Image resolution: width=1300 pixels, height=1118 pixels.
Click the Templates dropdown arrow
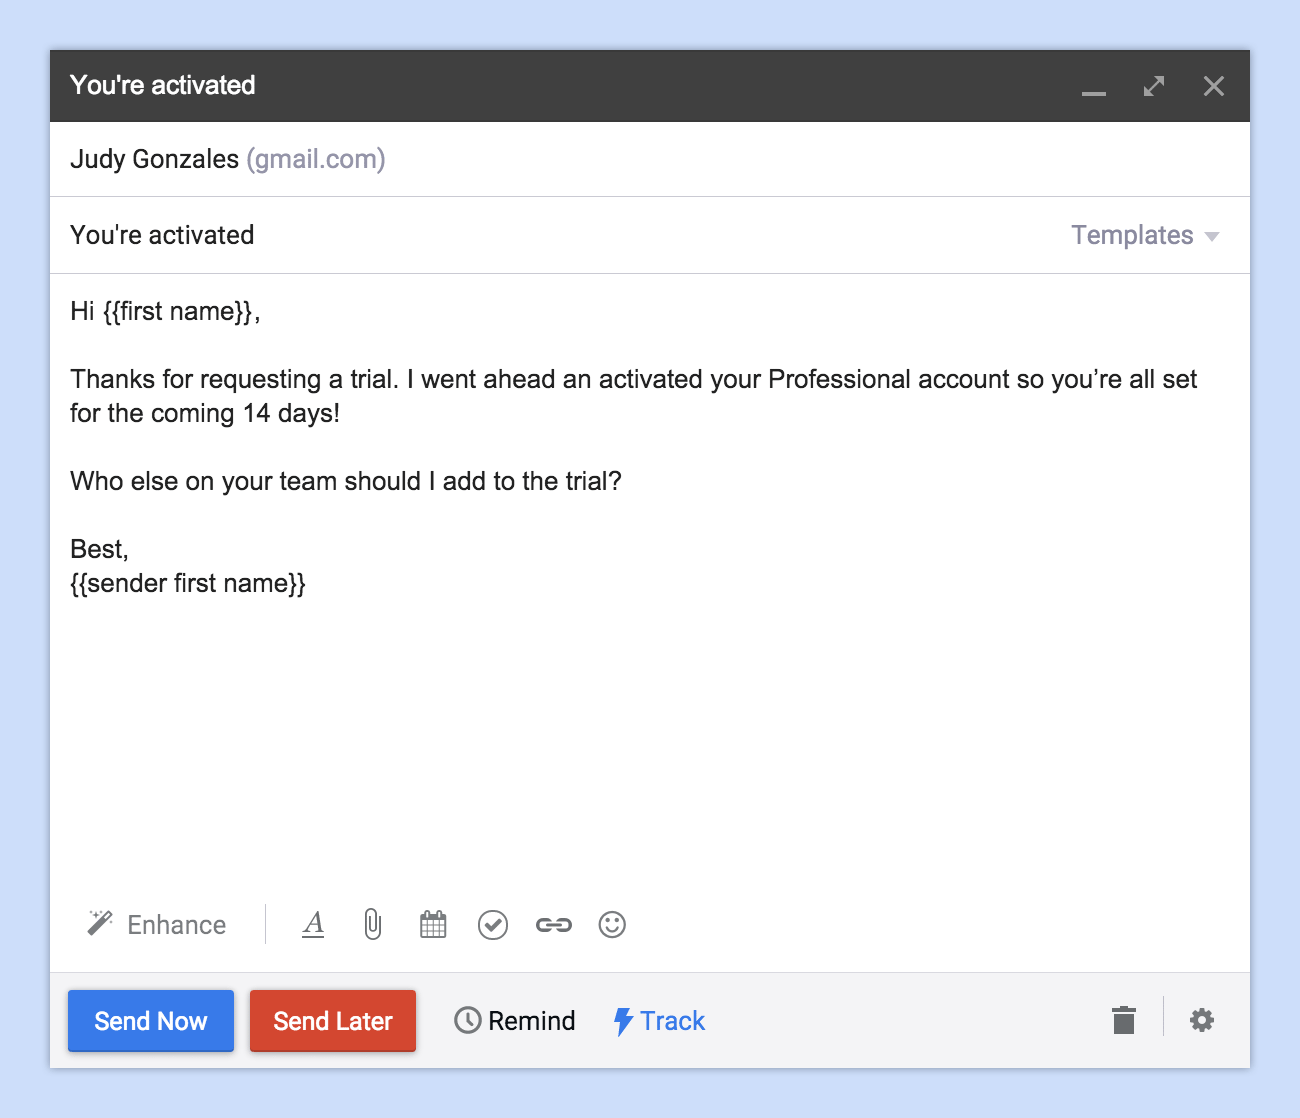tap(1212, 237)
